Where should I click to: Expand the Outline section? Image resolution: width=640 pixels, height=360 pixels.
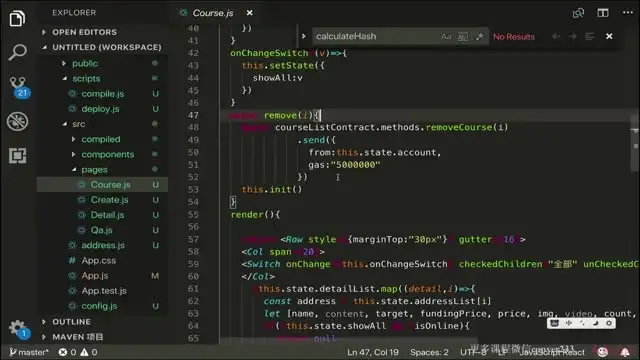(71, 322)
